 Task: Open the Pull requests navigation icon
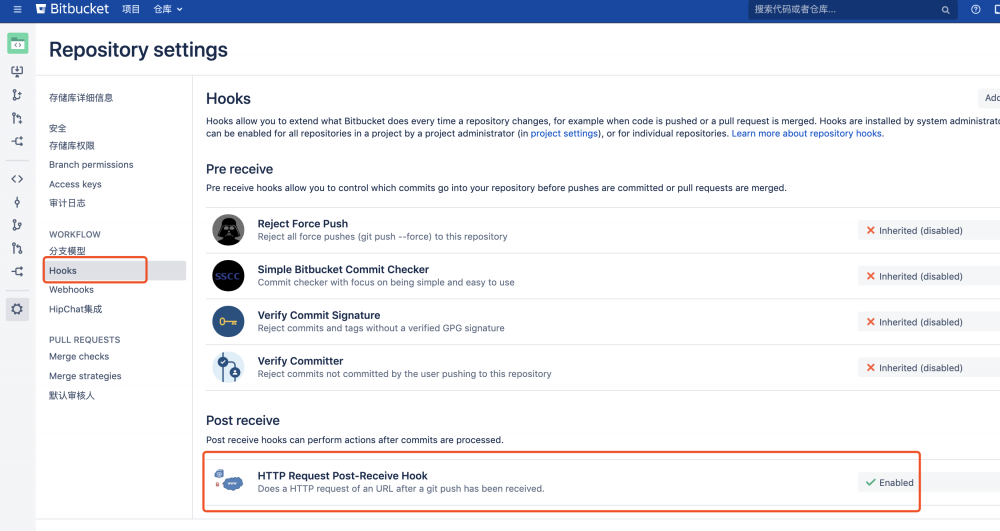[17, 248]
